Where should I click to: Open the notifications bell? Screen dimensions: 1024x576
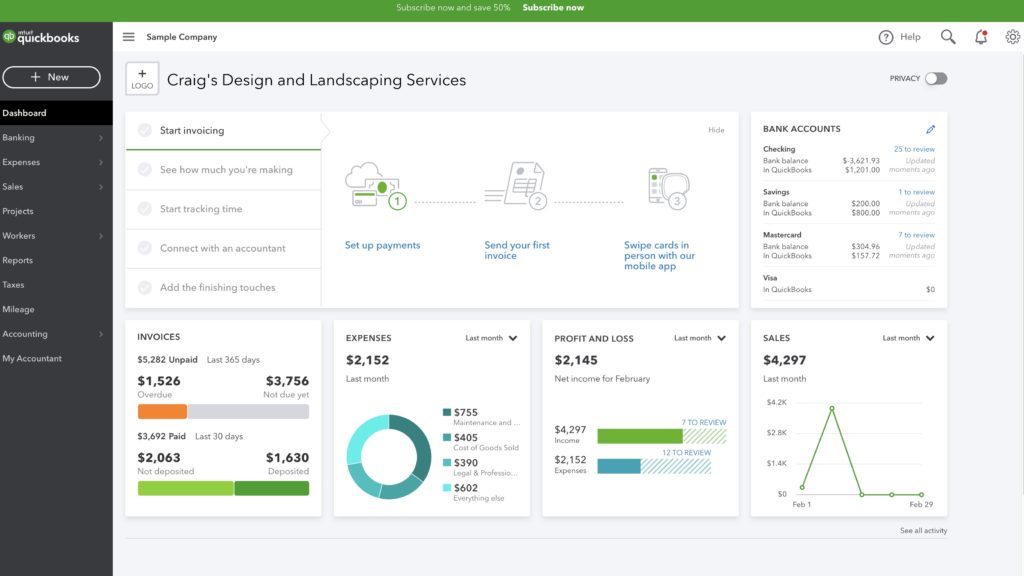pyautogui.click(x=981, y=37)
